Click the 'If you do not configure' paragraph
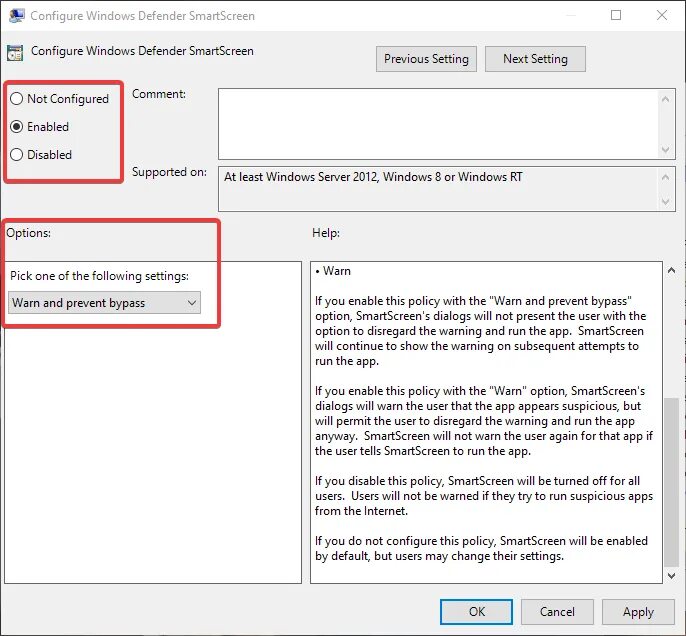Viewport: 686px width, 636px height. tap(481, 549)
